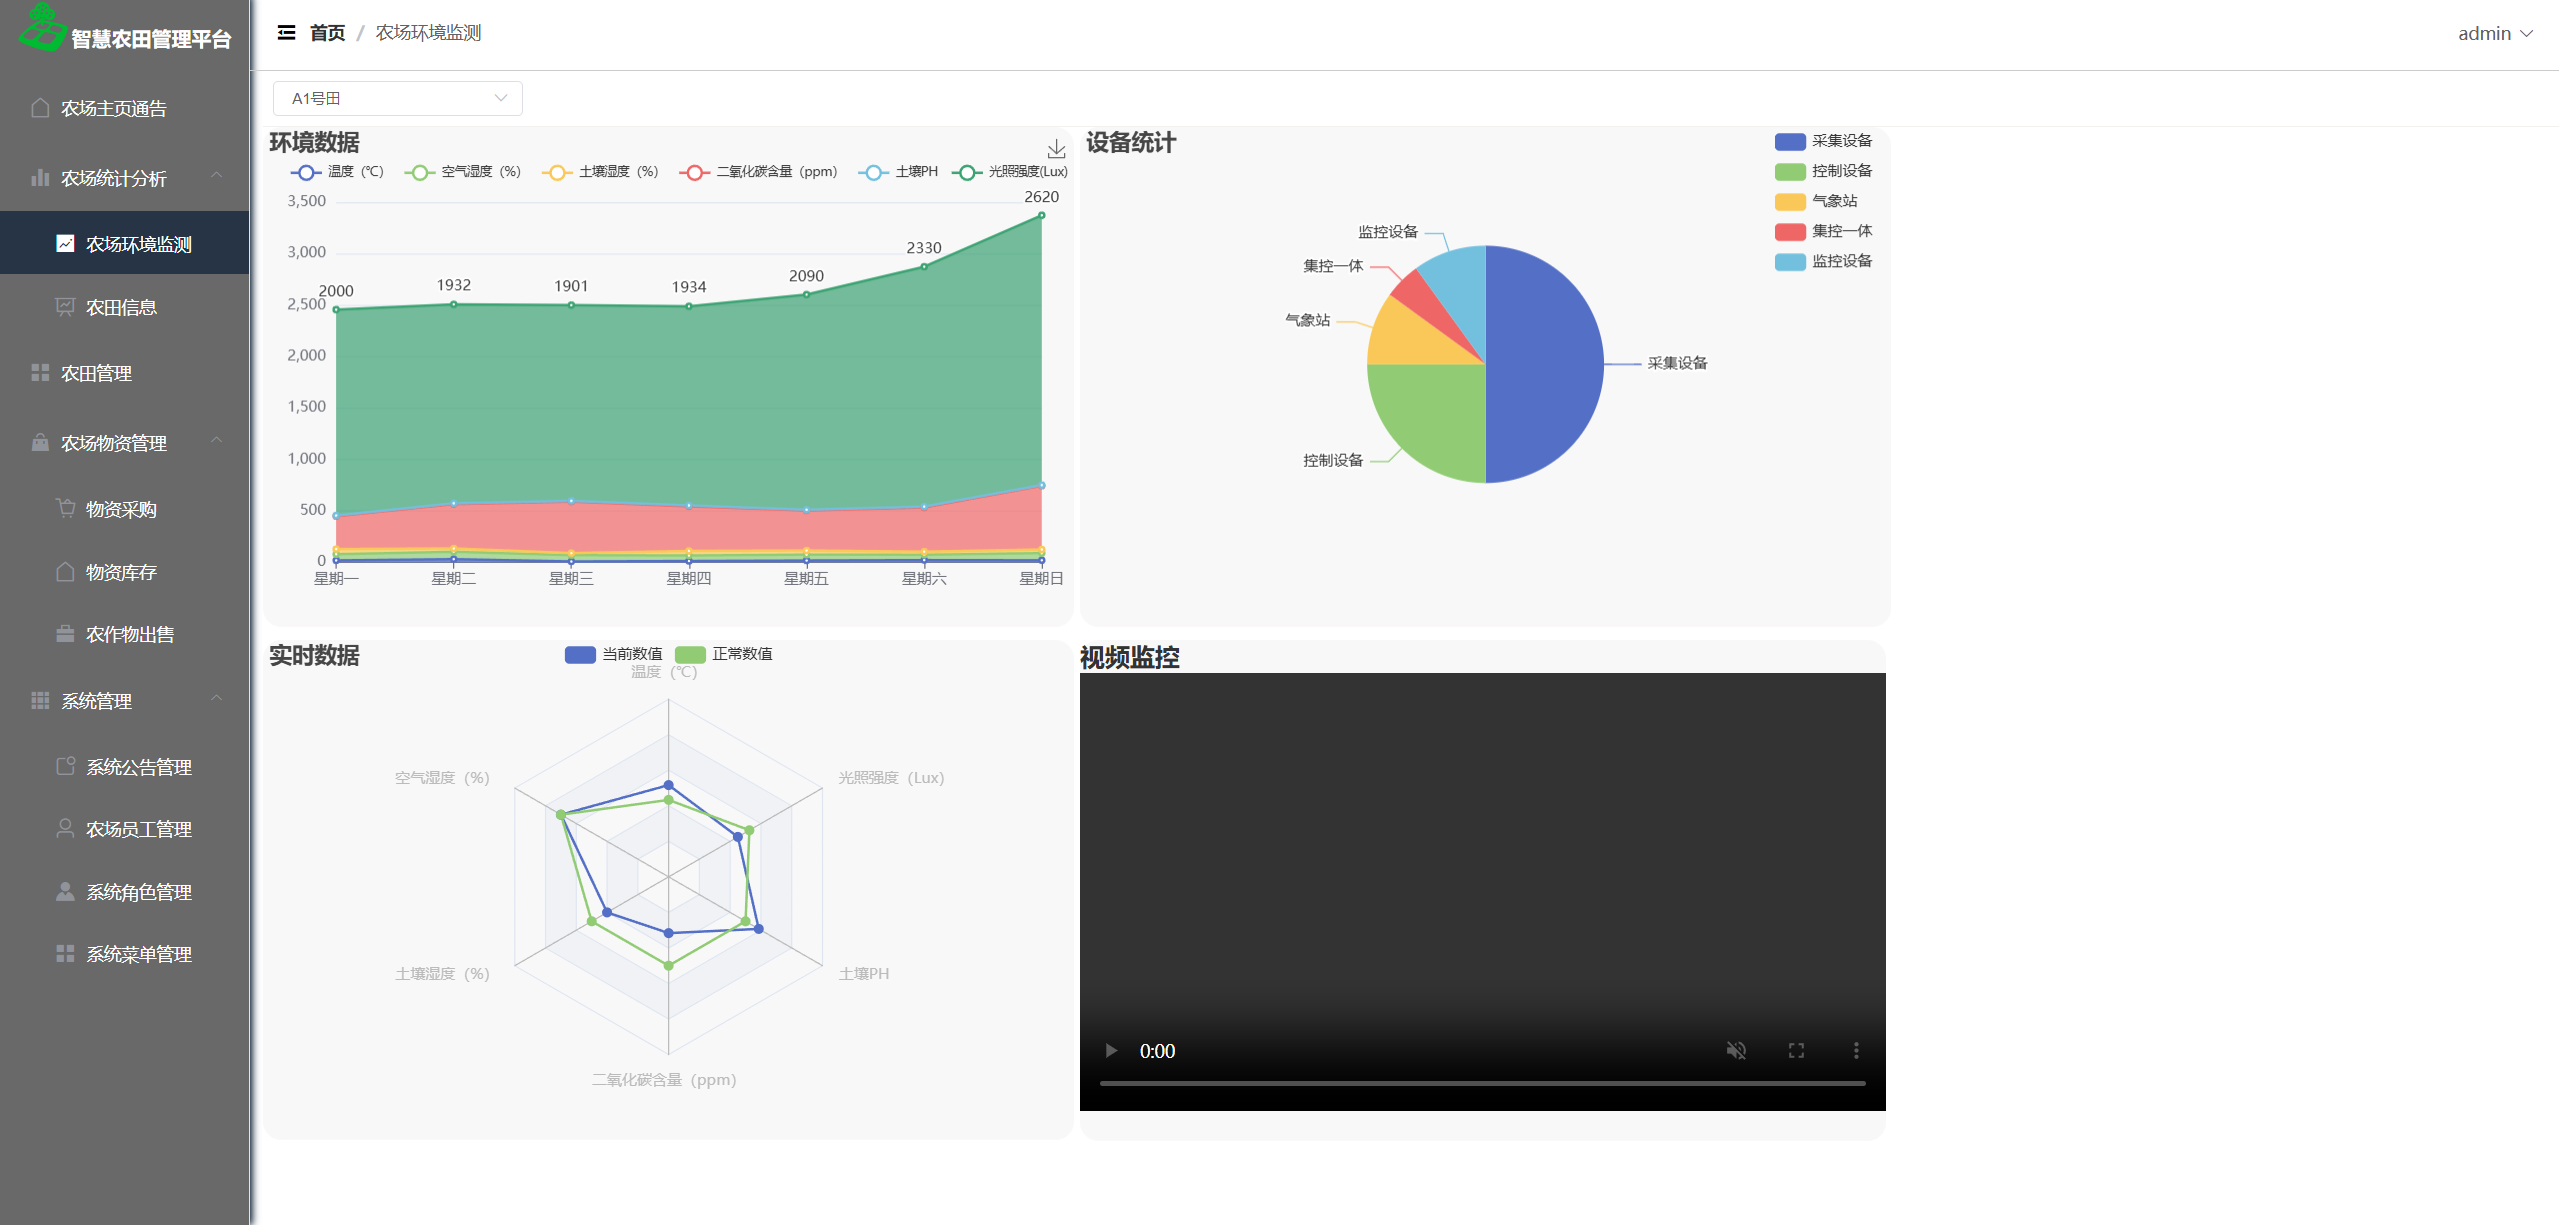The width and height of the screenshot is (2559, 1225).
Task: Unmute the video player audio
Action: [1736, 1050]
